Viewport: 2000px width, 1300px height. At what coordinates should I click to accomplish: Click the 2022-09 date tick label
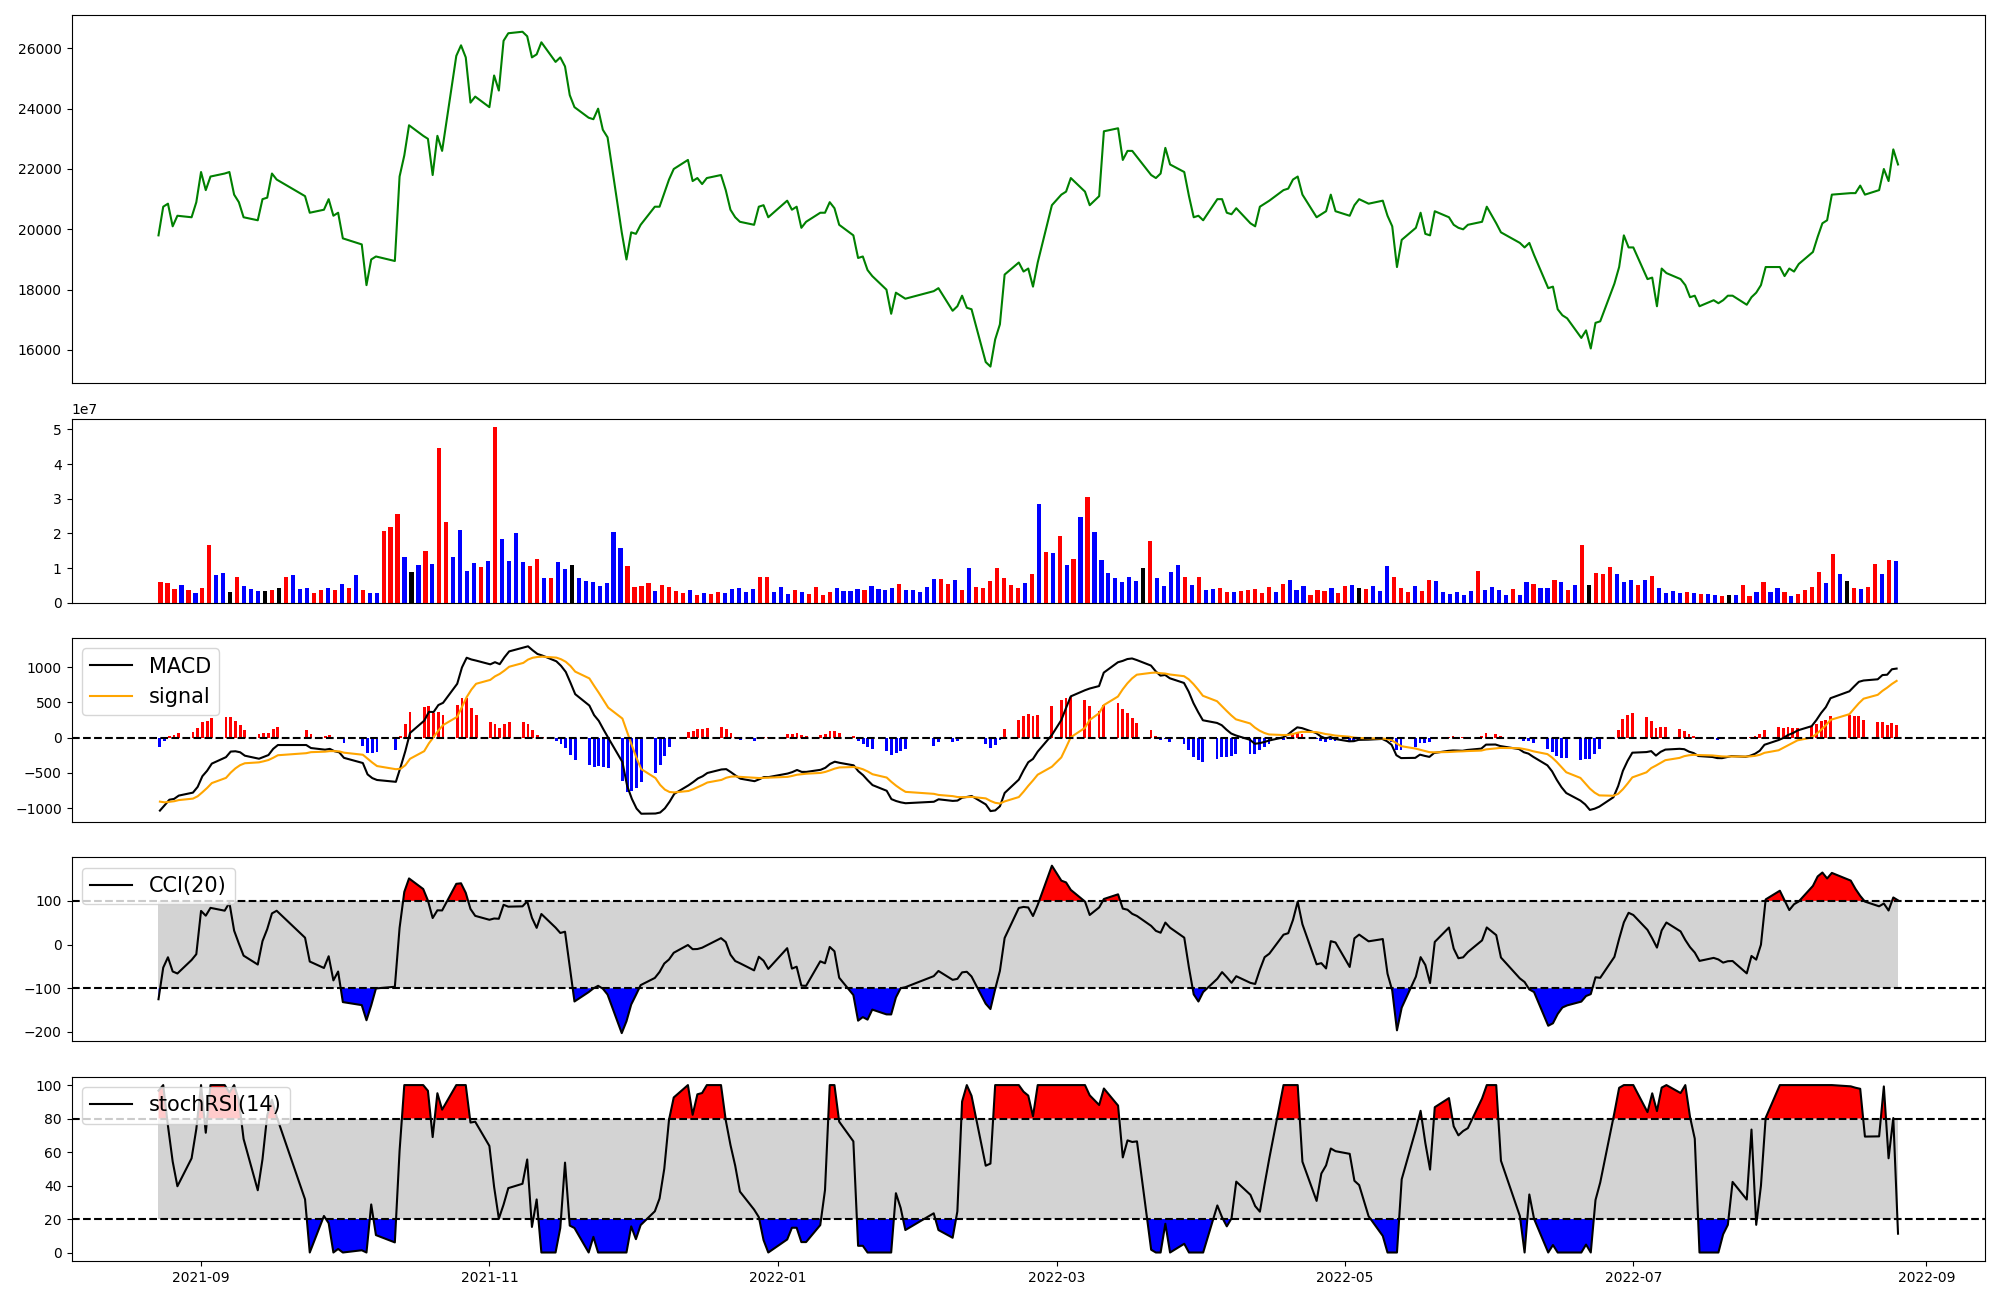pyautogui.click(x=1926, y=1277)
